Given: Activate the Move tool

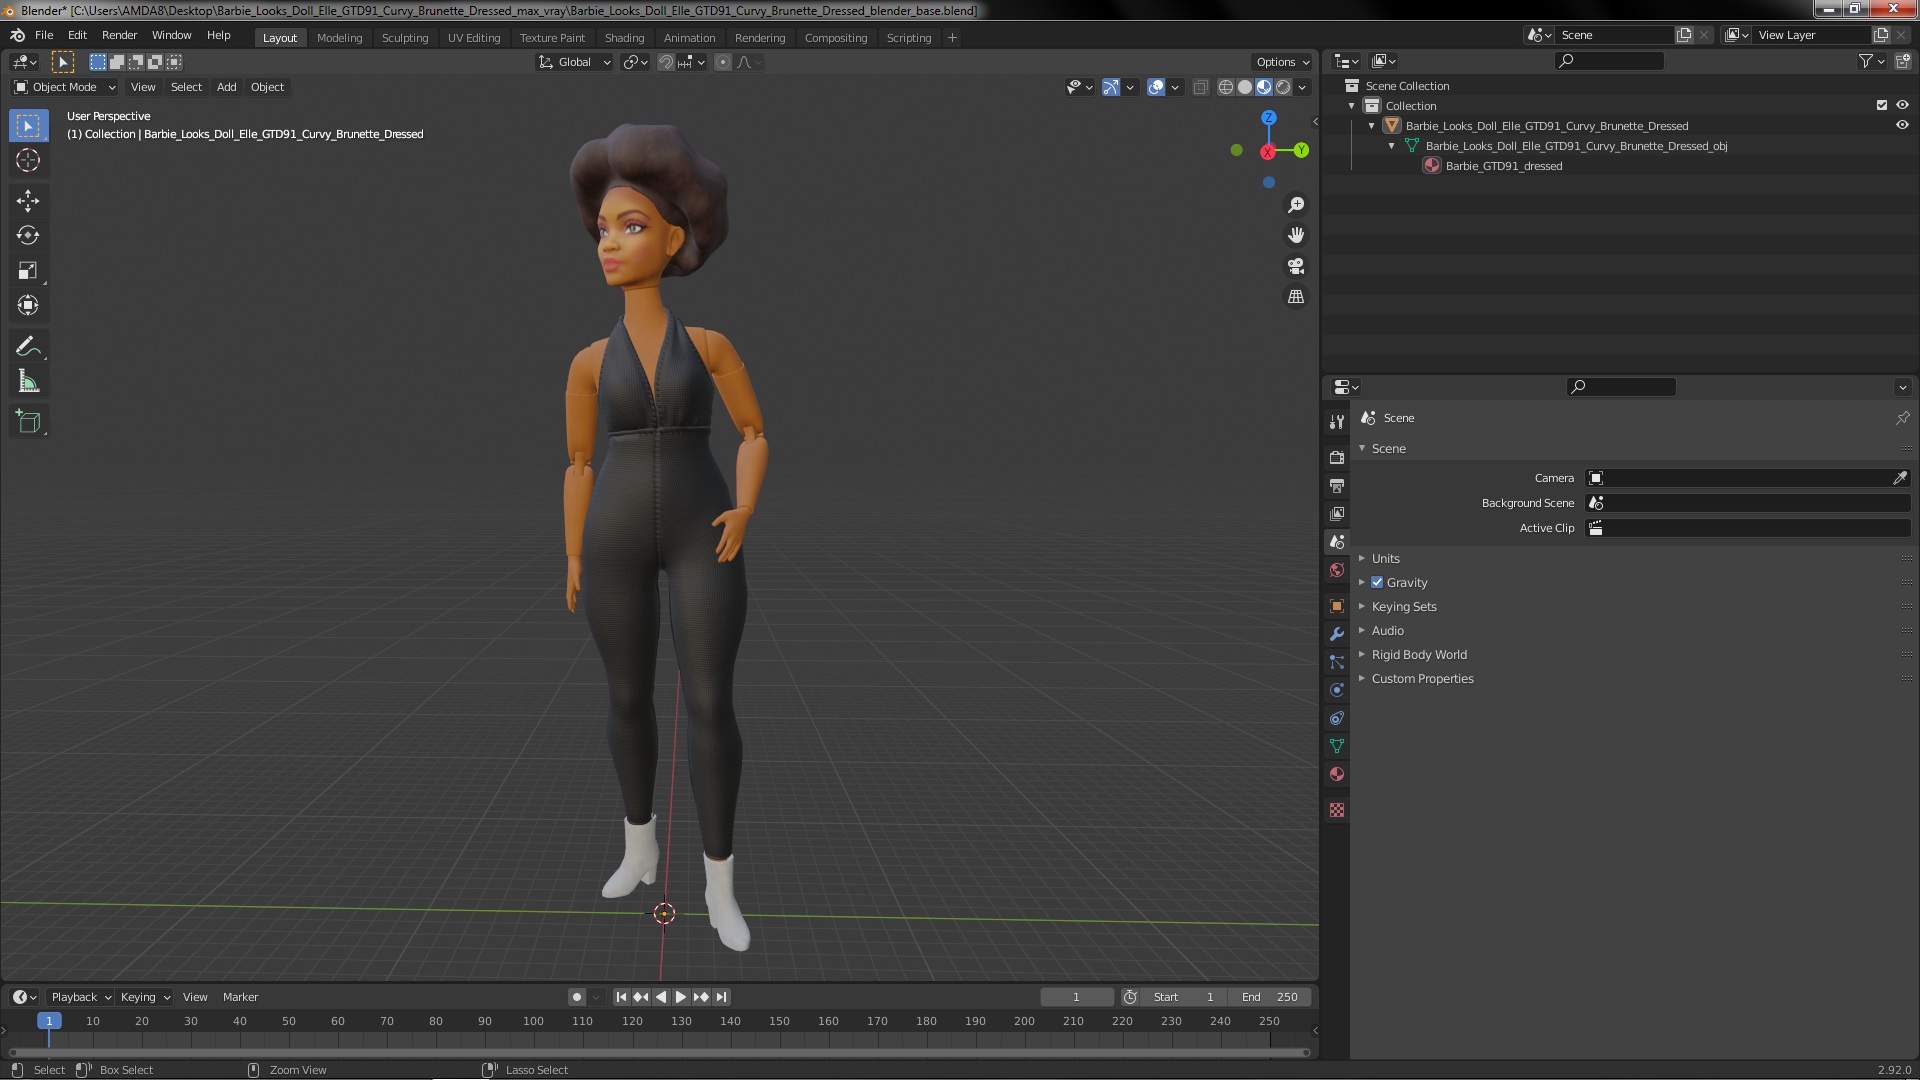Looking at the screenshot, I should [28, 201].
